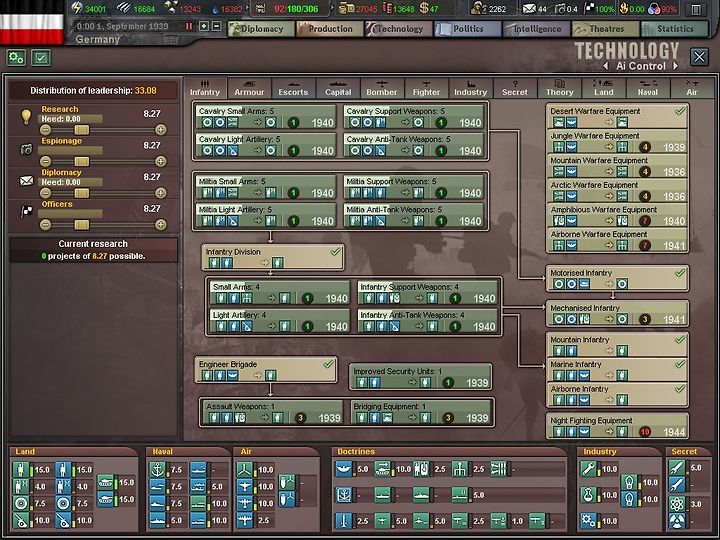
Task: Research Infantry Support Weapons technology
Action: pyautogui.click(x=428, y=293)
